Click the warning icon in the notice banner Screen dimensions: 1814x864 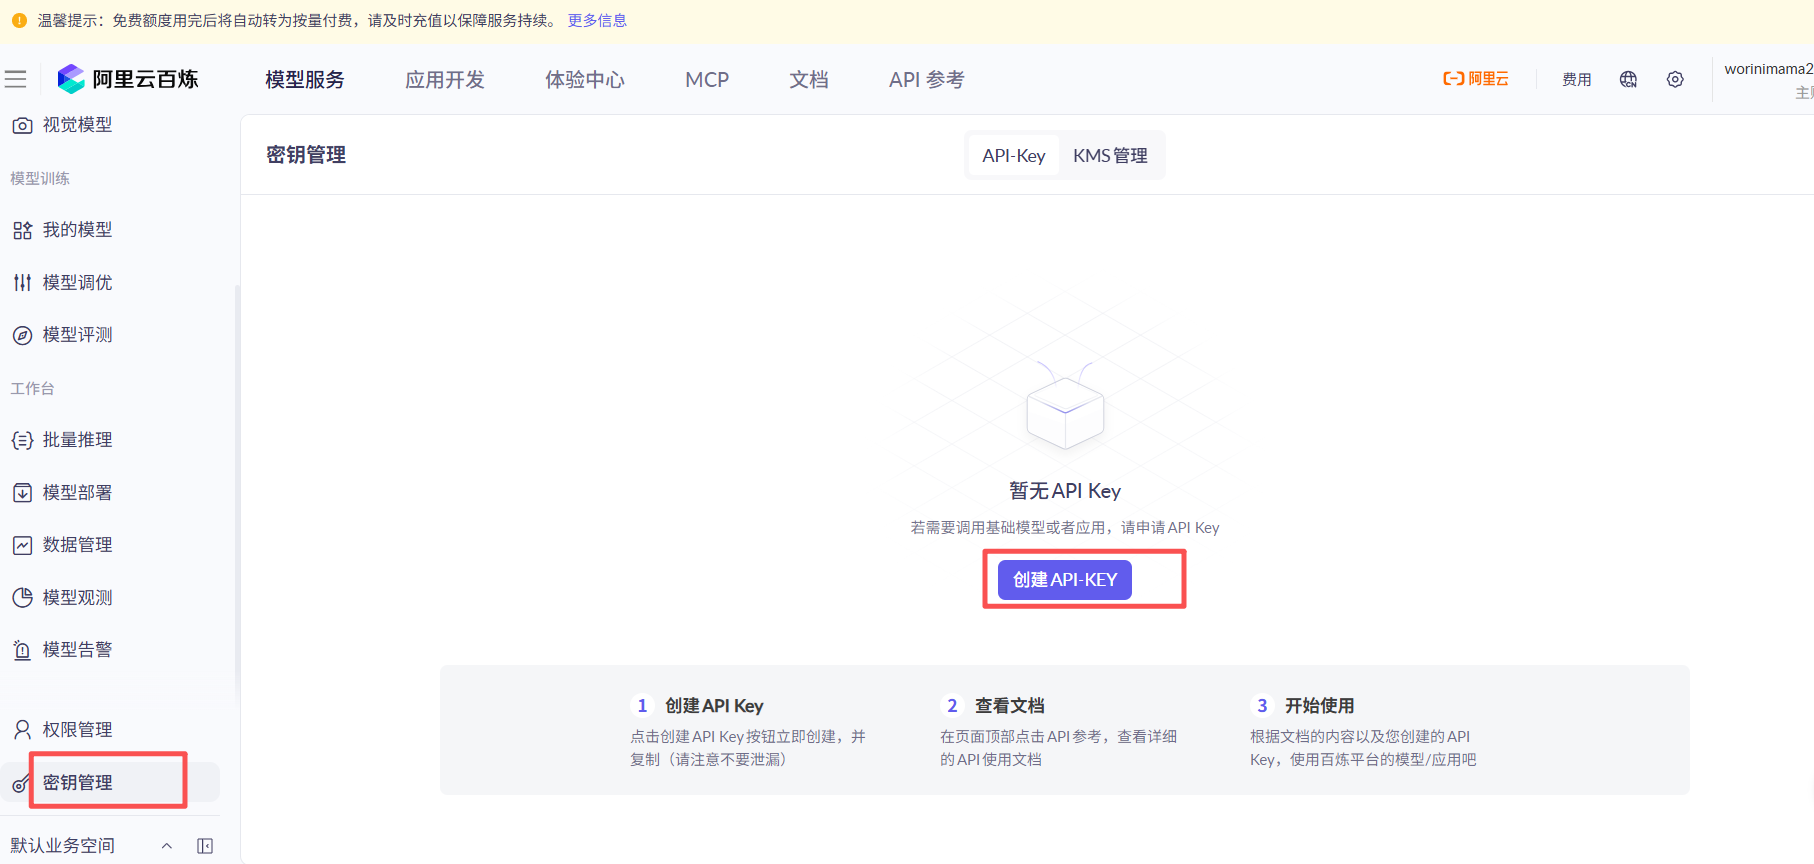click(19, 21)
